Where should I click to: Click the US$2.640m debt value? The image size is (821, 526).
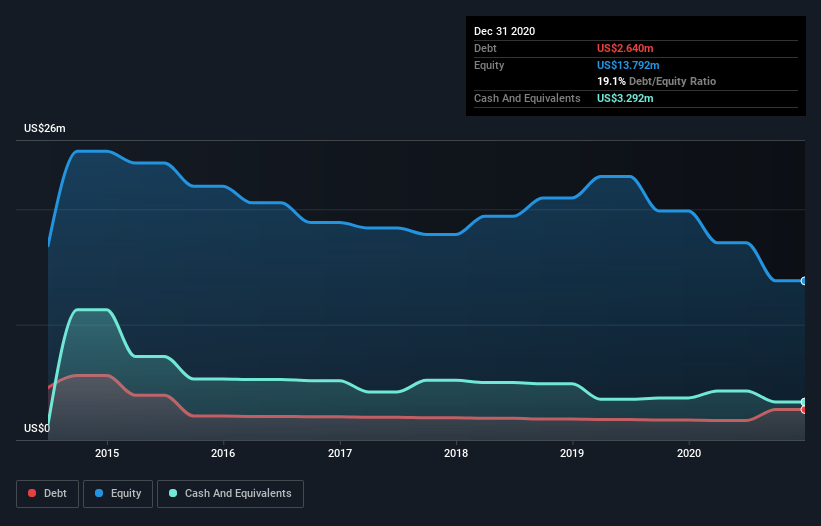click(625, 48)
